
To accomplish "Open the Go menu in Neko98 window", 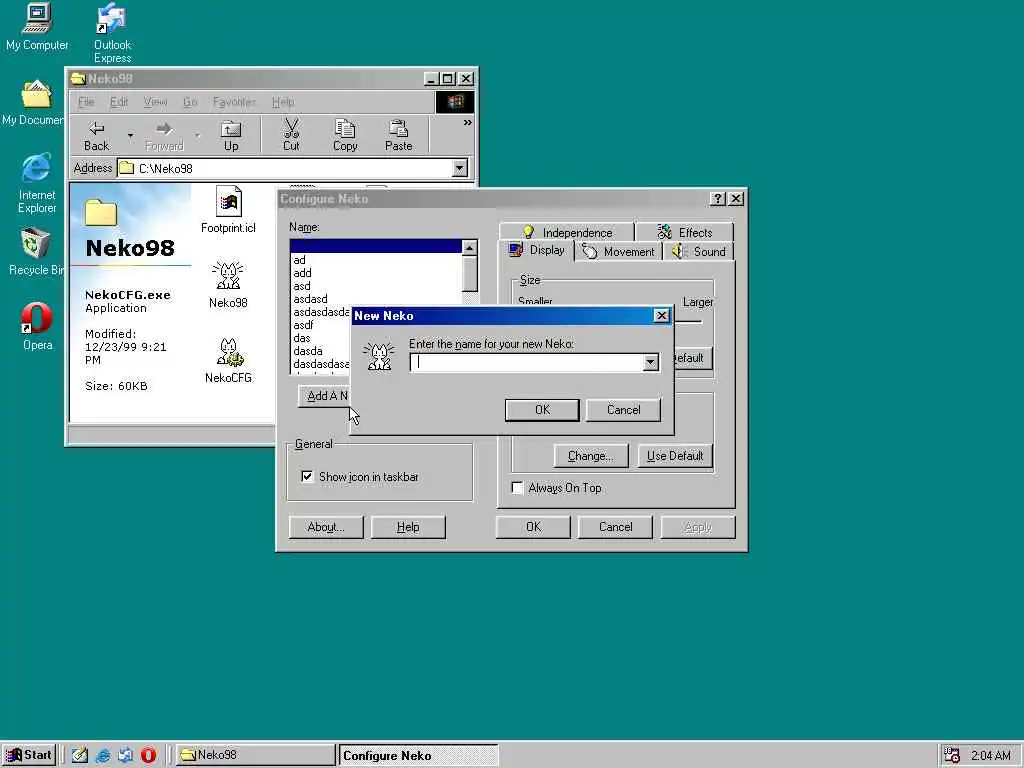I will pyautogui.click(x=190, y=102).
